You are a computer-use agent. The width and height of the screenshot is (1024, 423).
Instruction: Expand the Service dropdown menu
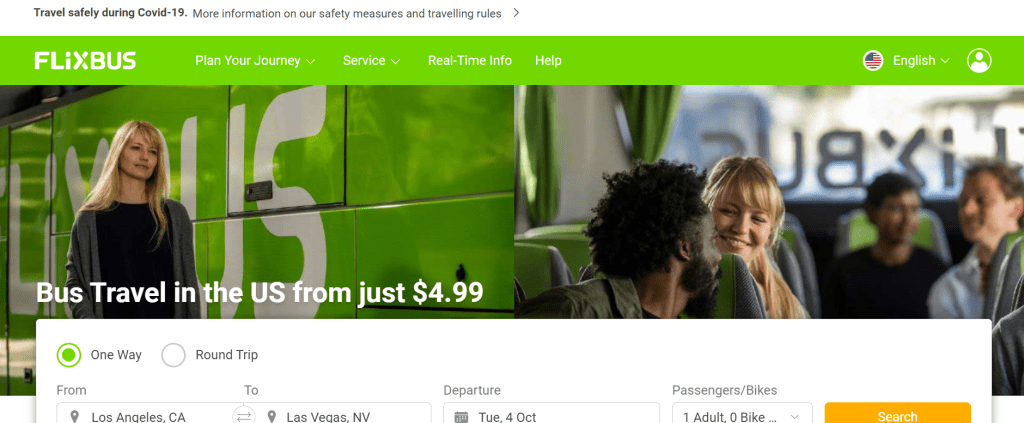pyautogui.click(x=372, y=61)
